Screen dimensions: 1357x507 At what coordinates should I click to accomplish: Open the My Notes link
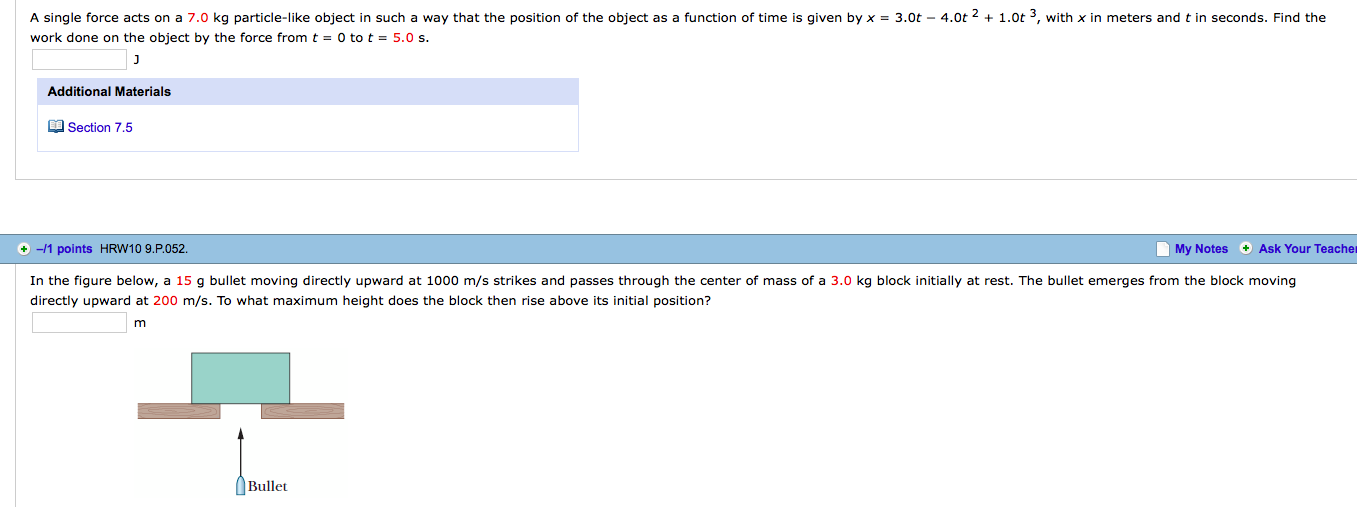click(x=1201, y=249)
